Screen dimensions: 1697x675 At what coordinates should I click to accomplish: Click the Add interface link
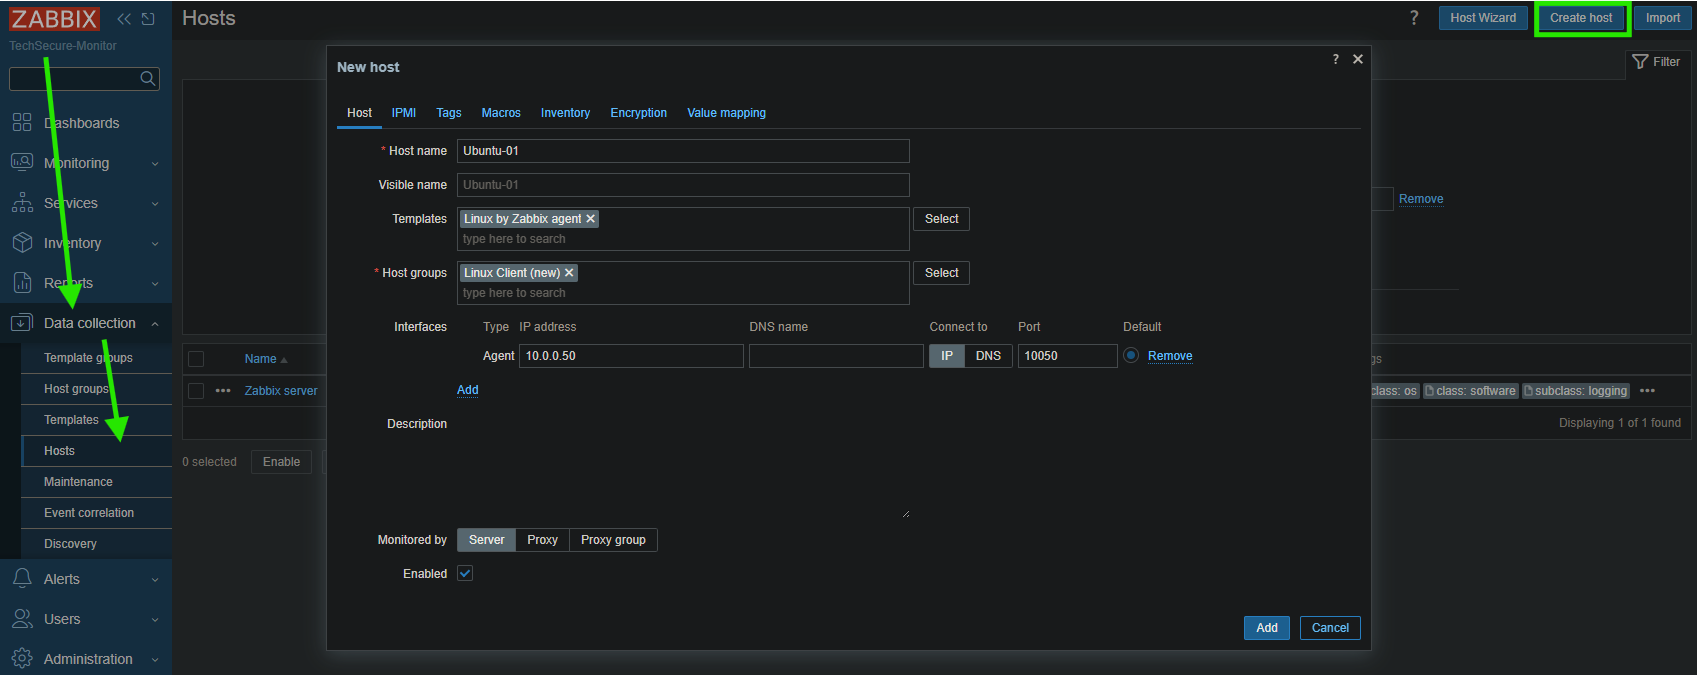point(467,390)
